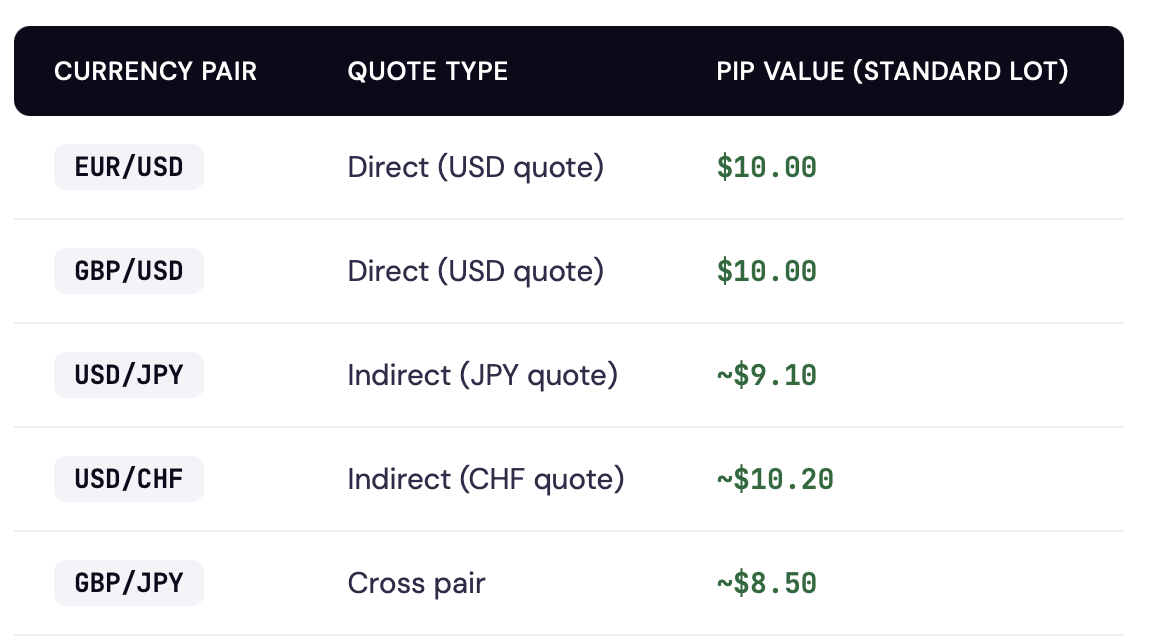Click the dark table header bar
Screen dimensions: 1150x644
point(569,71)
